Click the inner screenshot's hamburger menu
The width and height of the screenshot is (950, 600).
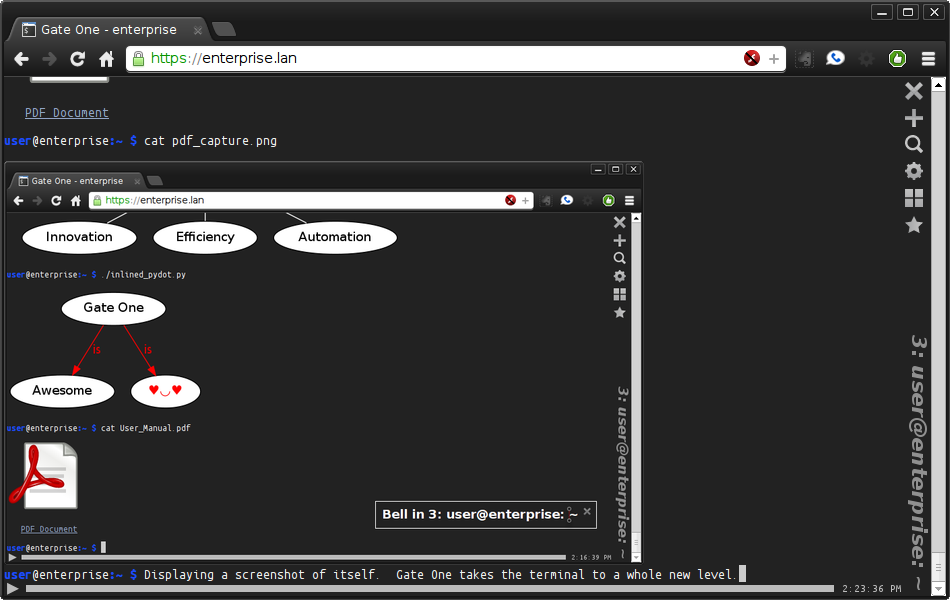click(x=629, y=201)
